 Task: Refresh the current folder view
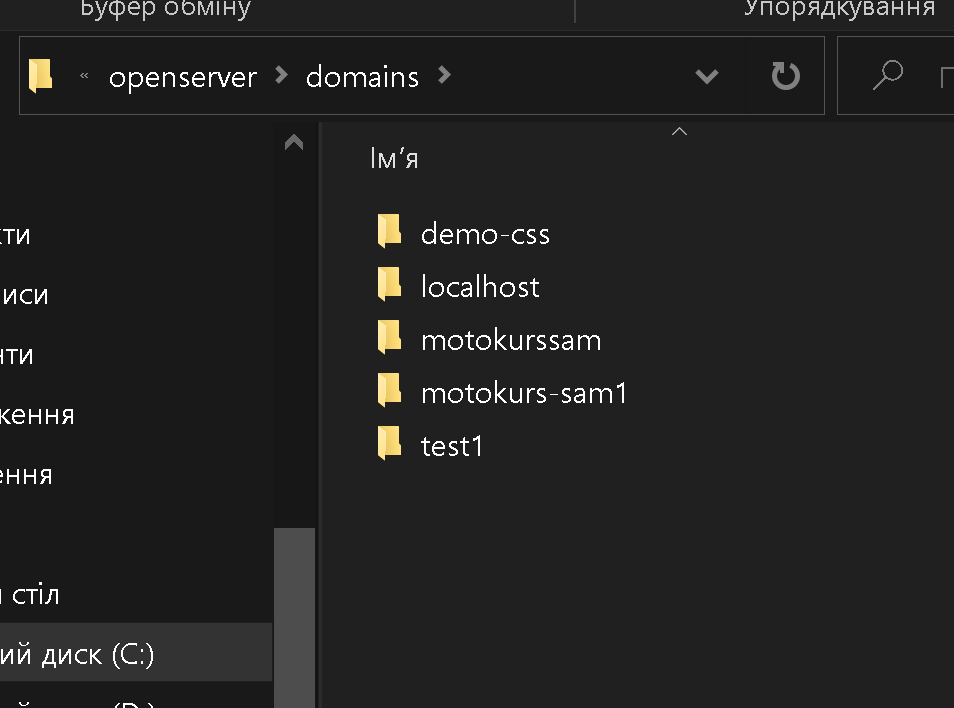(785, 76)
